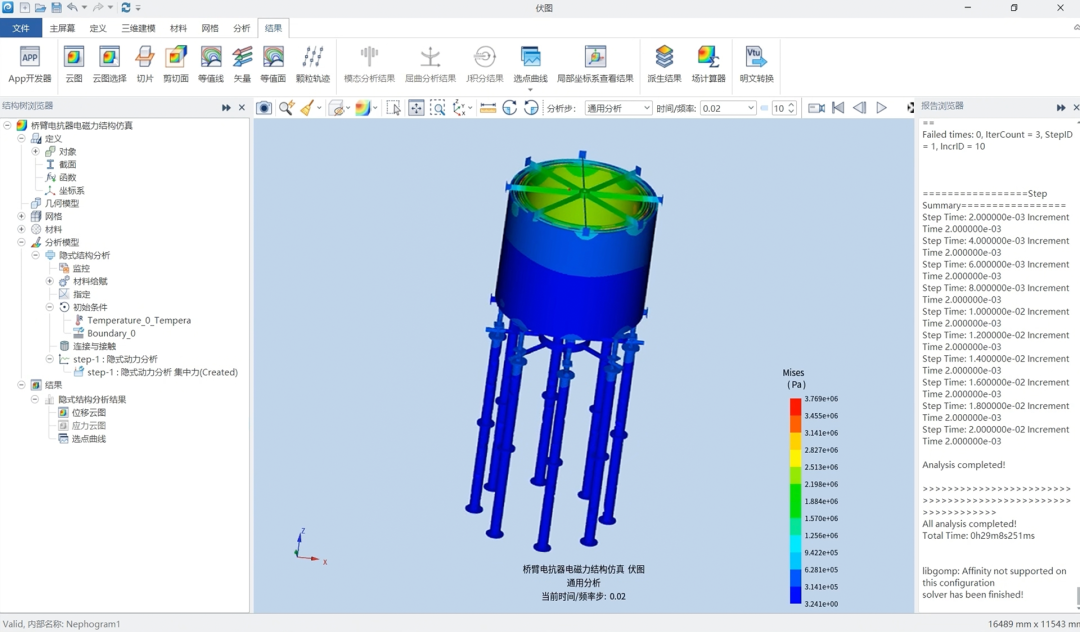Screen dimensions: 1080x632
Task: Click the red band of the Mises legend
Action: pos(795,406)
